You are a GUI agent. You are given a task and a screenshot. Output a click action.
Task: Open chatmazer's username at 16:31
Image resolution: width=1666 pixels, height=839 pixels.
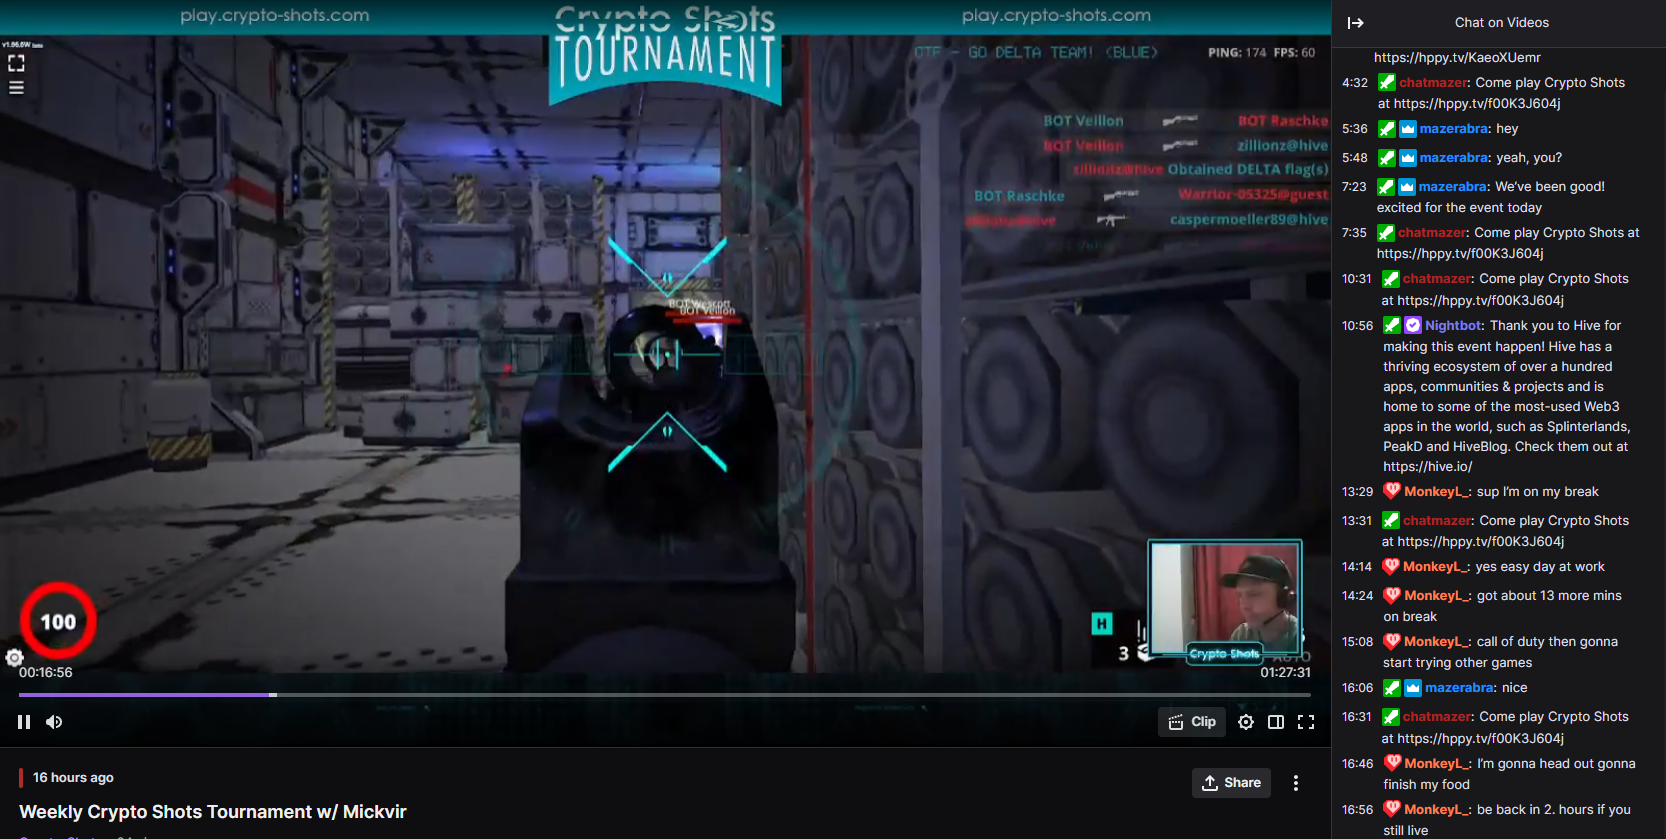pos(1438,717)
